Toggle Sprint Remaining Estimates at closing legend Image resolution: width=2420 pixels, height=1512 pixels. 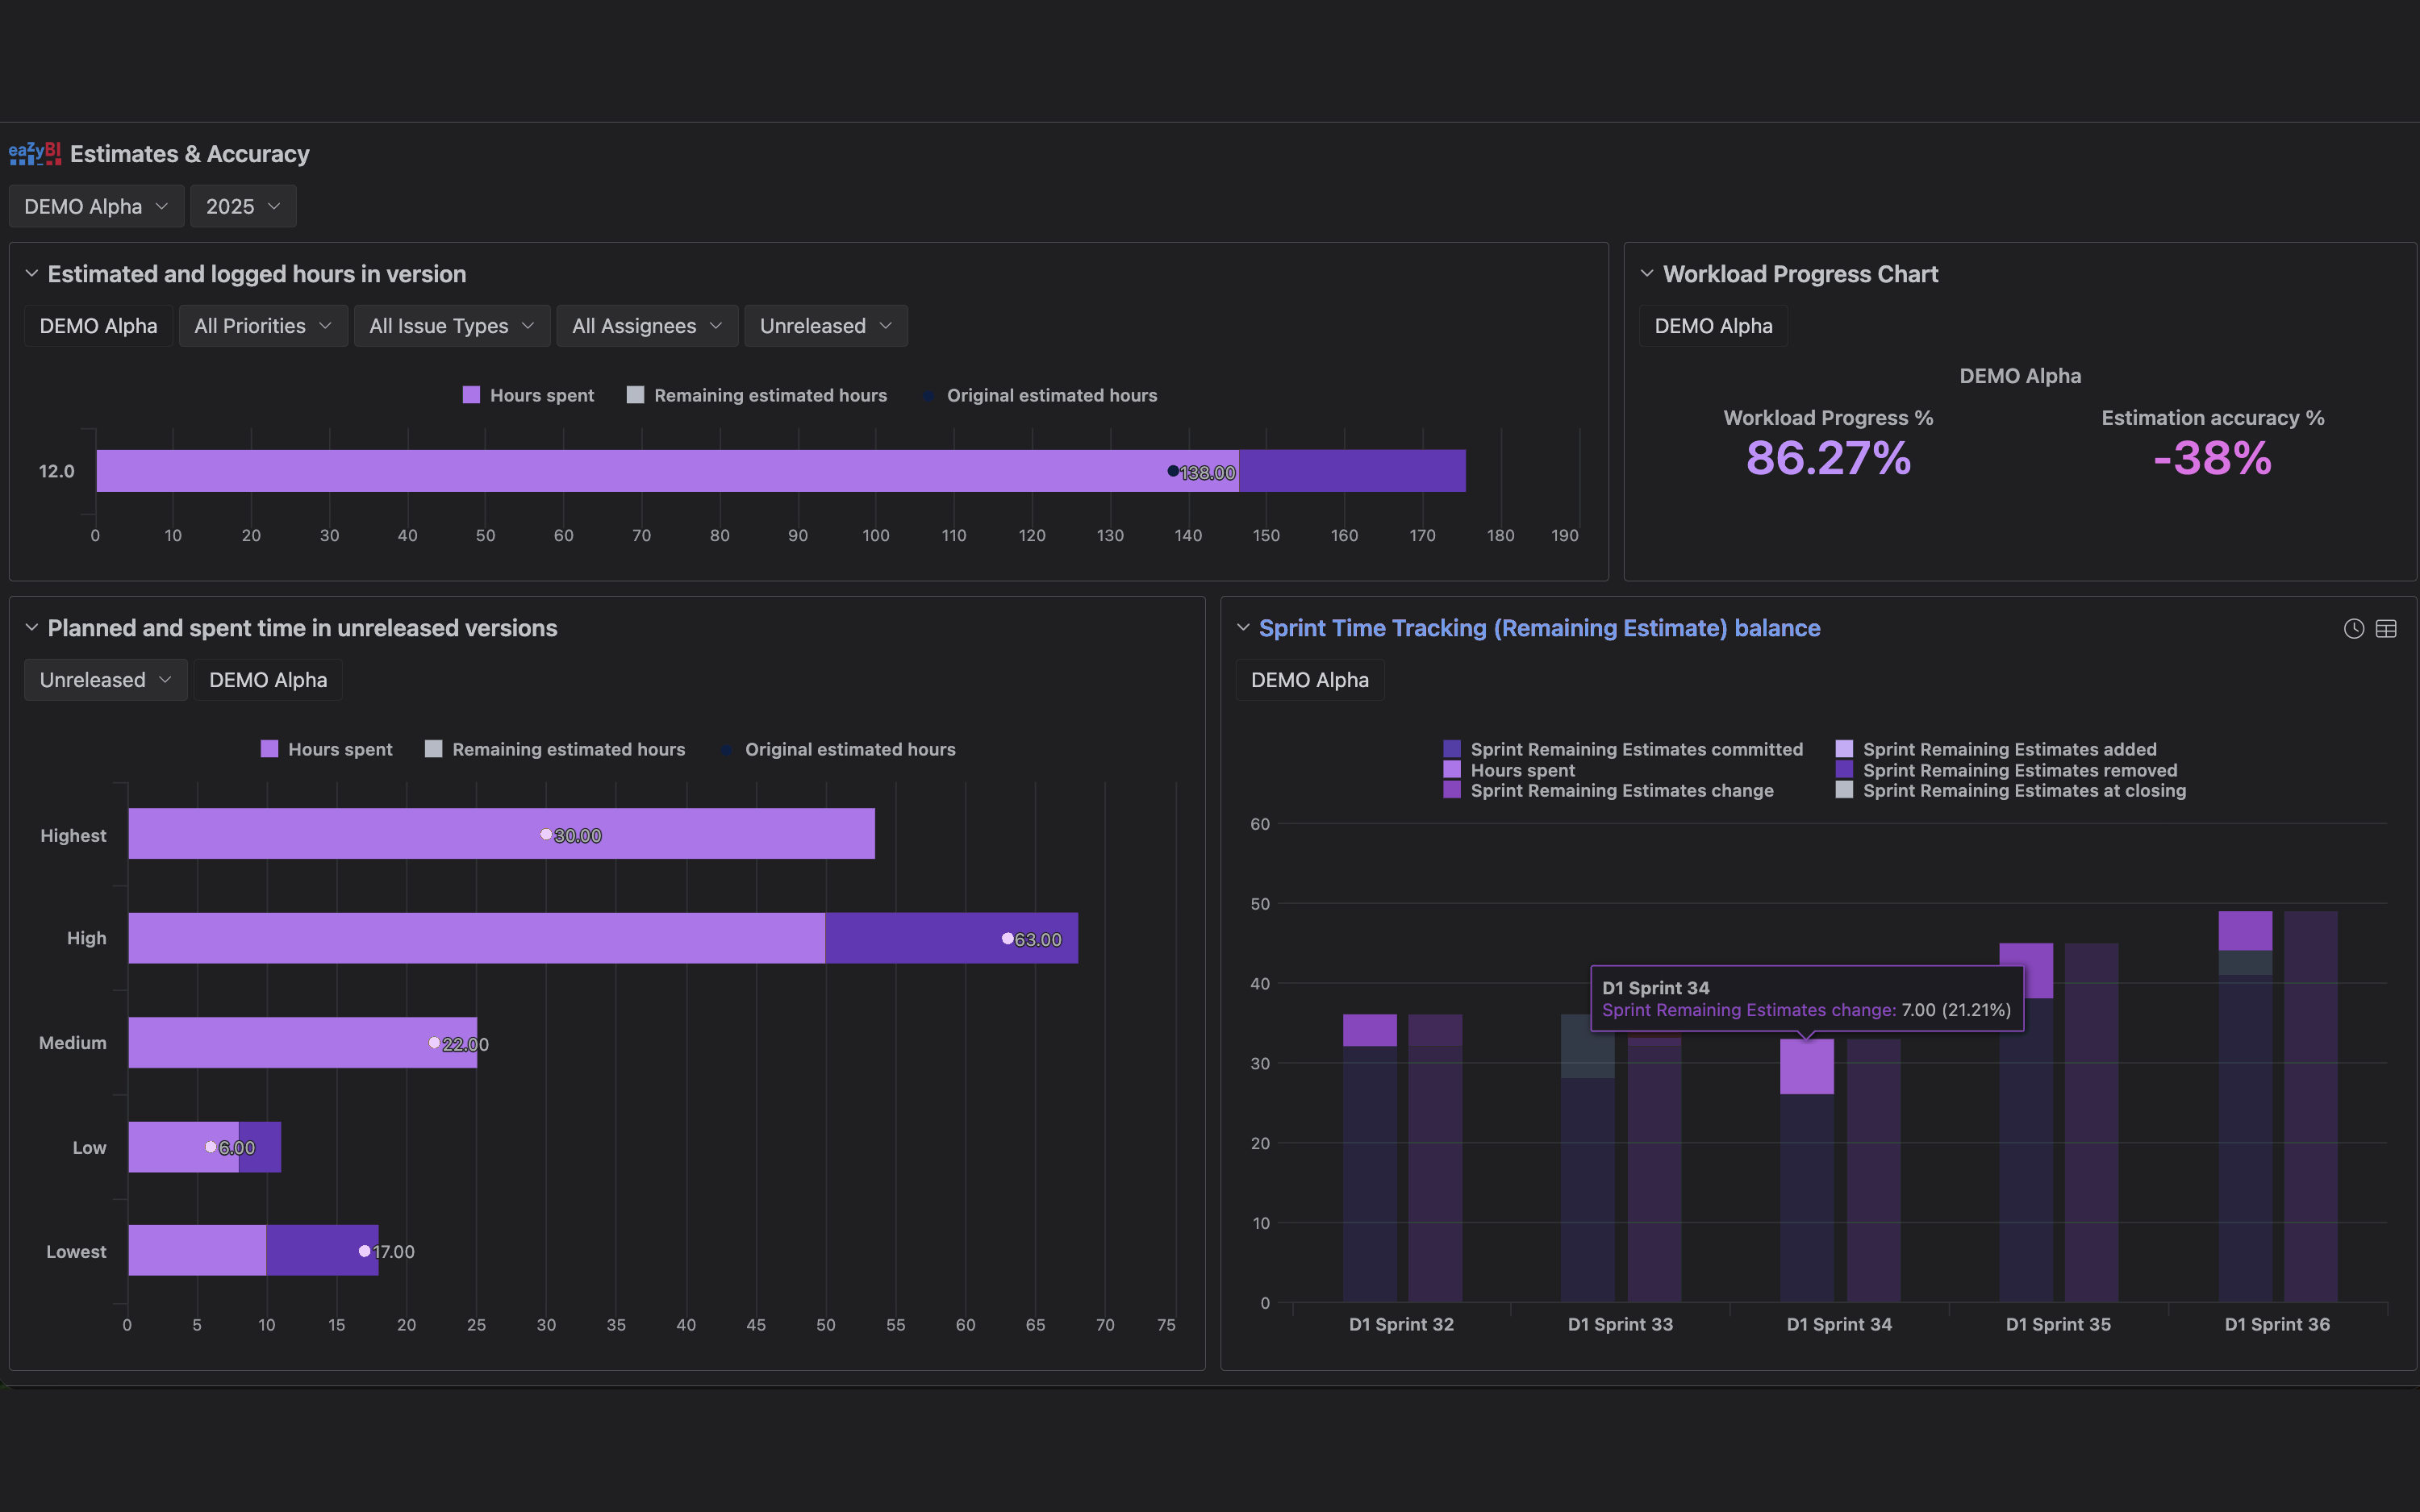pyautogui.click(x=2010, y=790)
